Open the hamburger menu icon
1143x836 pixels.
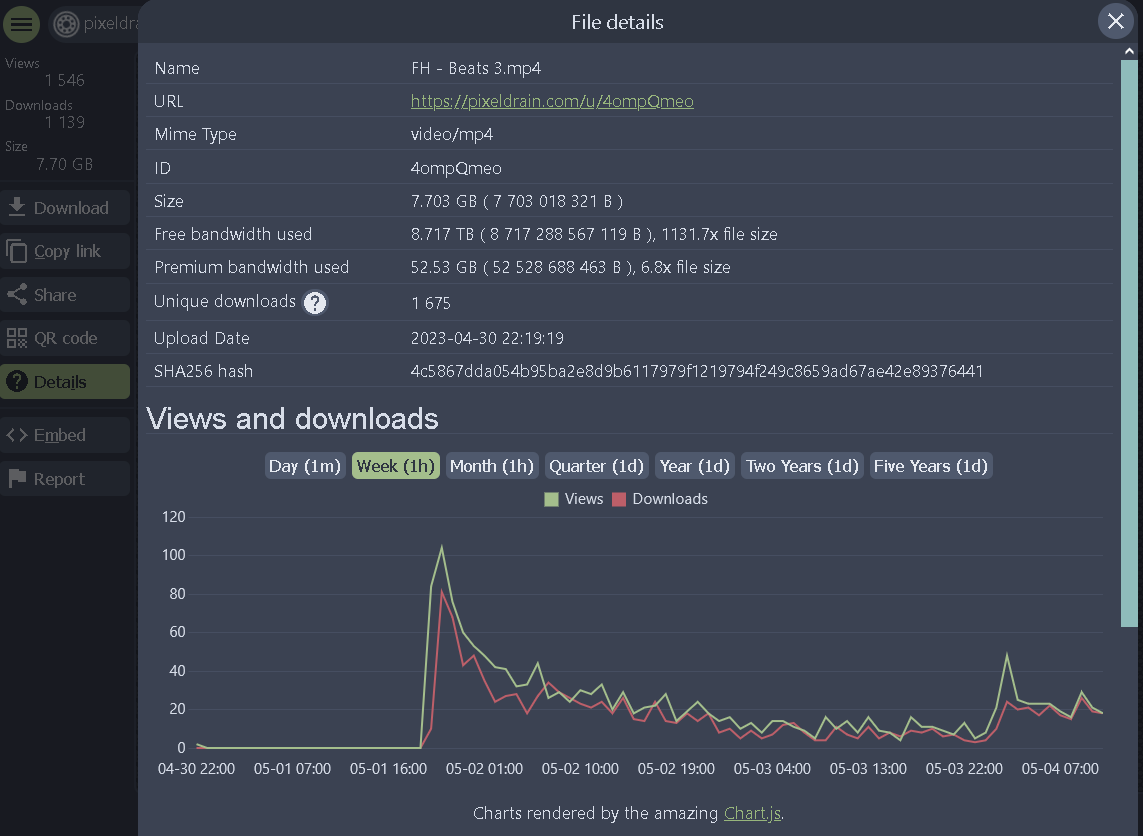coord(21,24)
